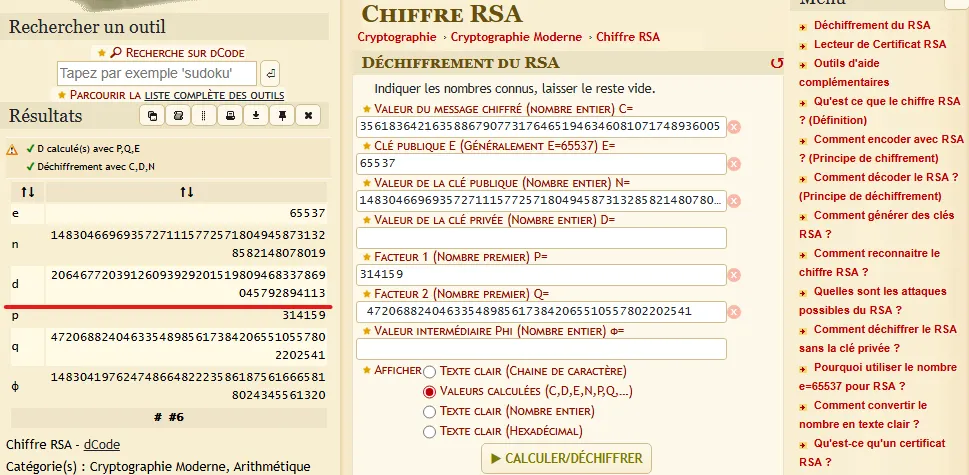Select the d value in results table
The image size is (969, 475).
pos(188,284)
